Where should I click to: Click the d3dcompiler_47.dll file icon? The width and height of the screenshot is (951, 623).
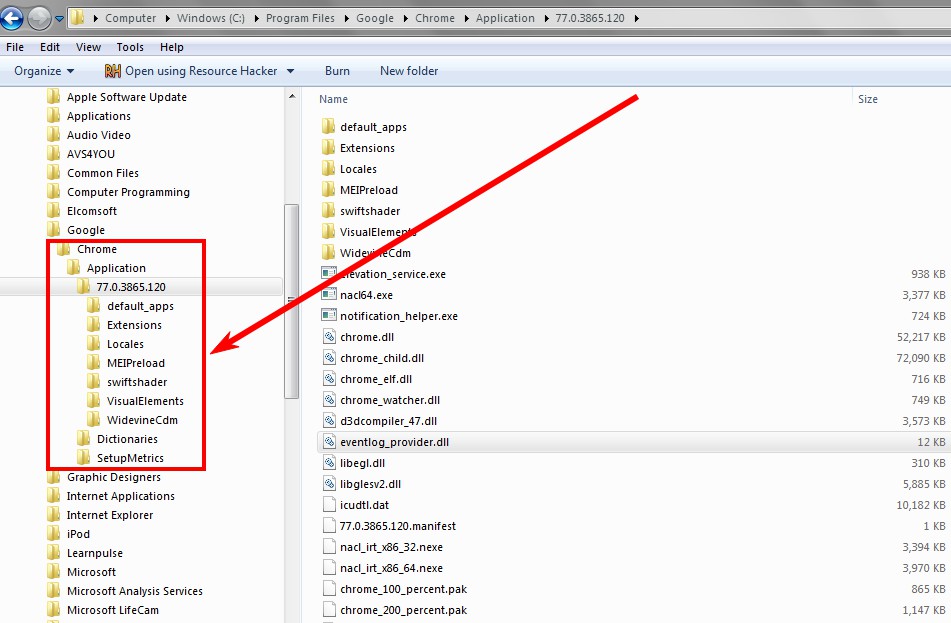(x=329, y=420)
